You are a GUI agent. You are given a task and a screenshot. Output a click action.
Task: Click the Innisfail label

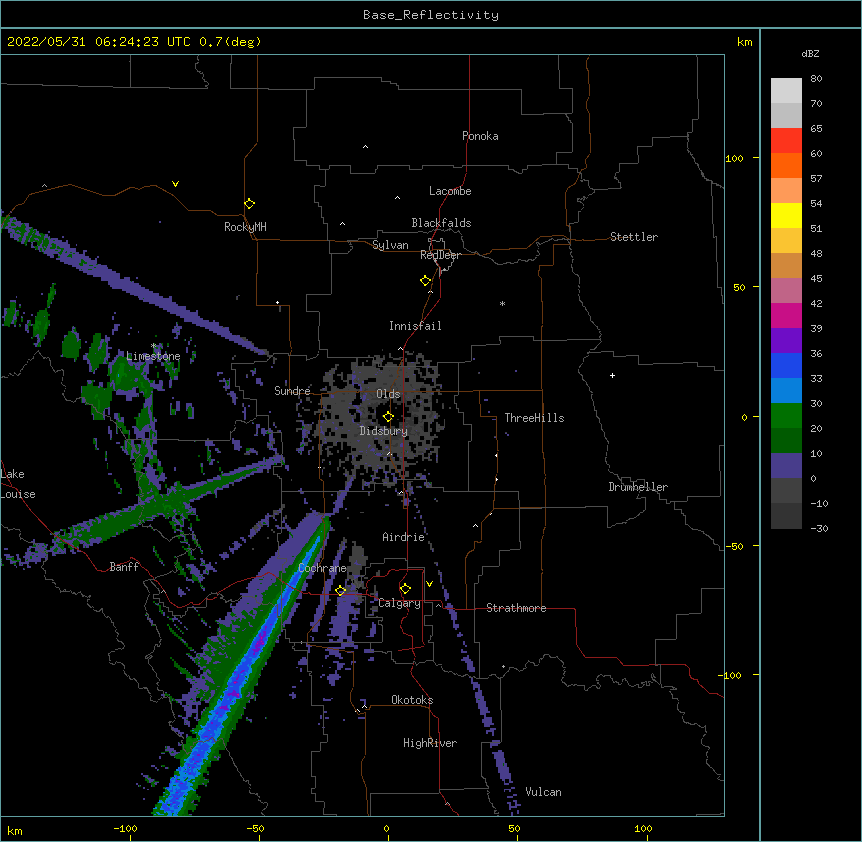pos(415,326)
